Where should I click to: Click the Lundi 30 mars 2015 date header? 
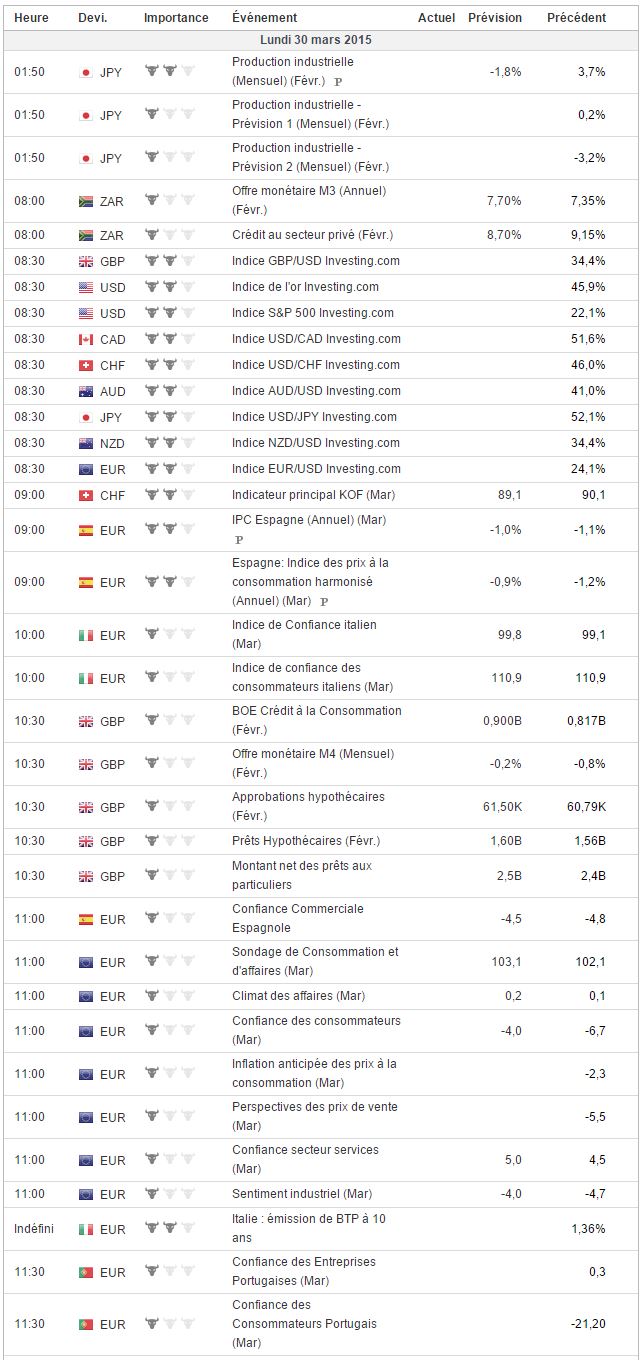[320, 40]
